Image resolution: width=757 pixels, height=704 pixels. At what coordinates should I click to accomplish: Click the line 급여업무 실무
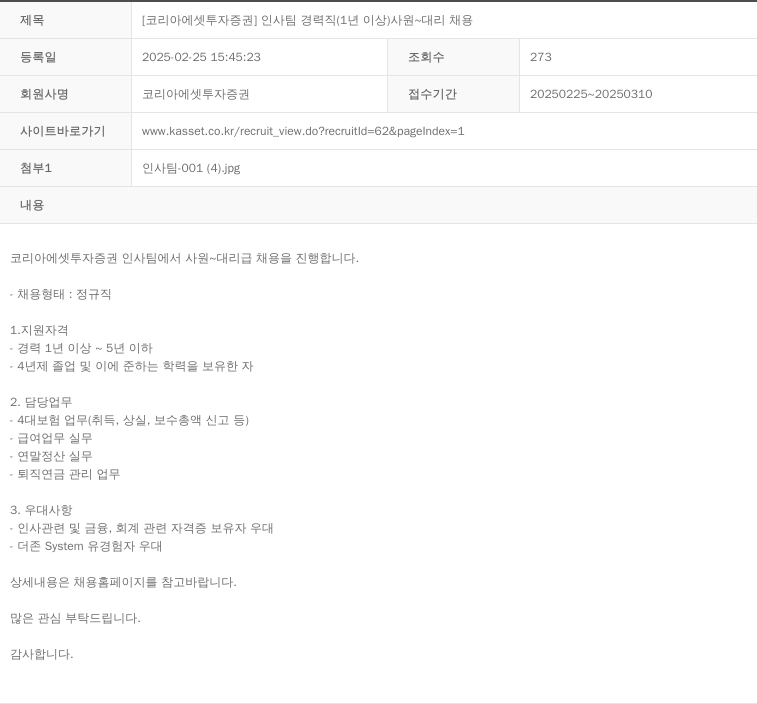tap(51, 438)
